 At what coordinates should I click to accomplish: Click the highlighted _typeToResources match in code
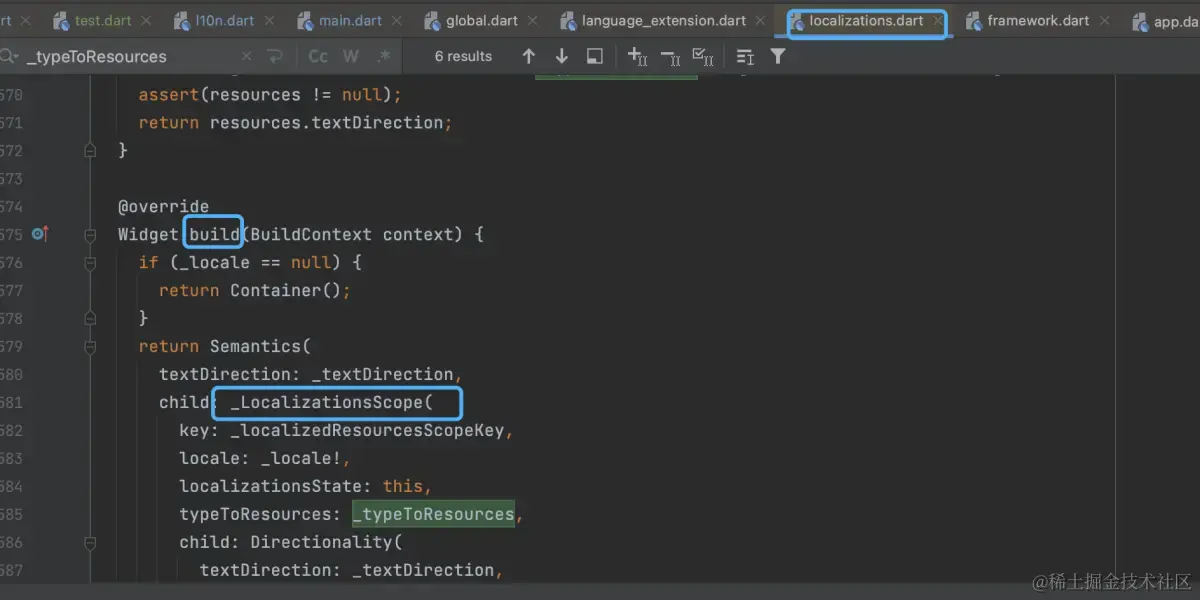pyautogui.click(x=433, y=514)
